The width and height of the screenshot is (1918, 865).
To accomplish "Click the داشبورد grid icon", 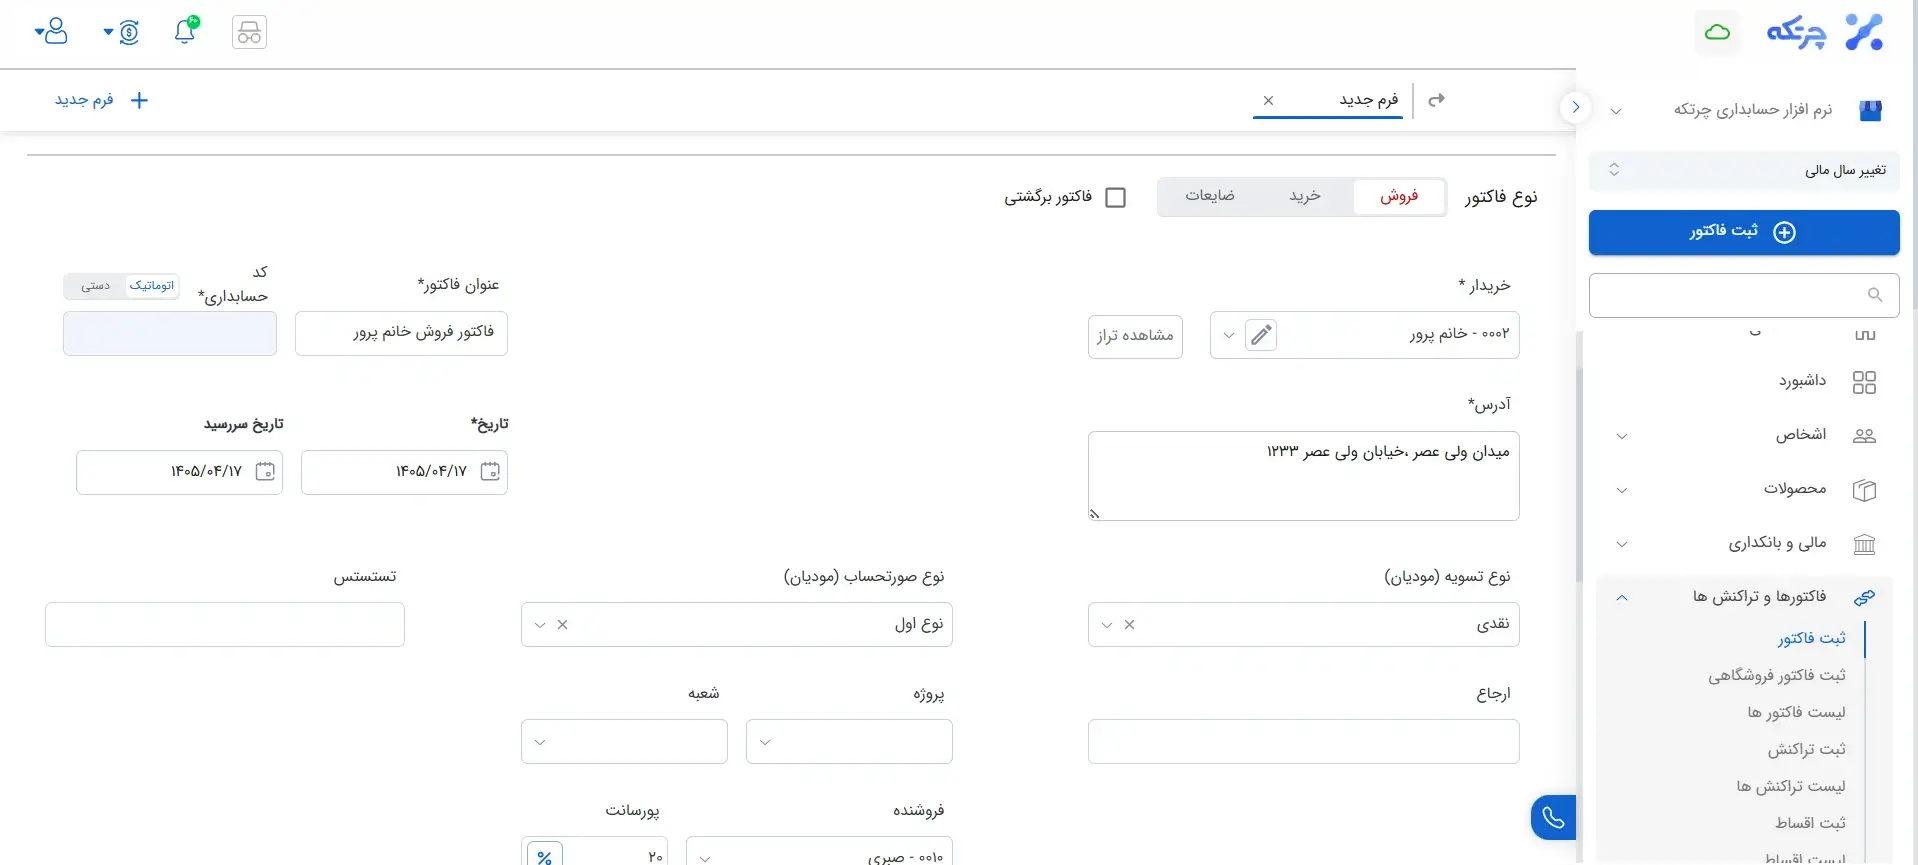I will pos(1864,382).
